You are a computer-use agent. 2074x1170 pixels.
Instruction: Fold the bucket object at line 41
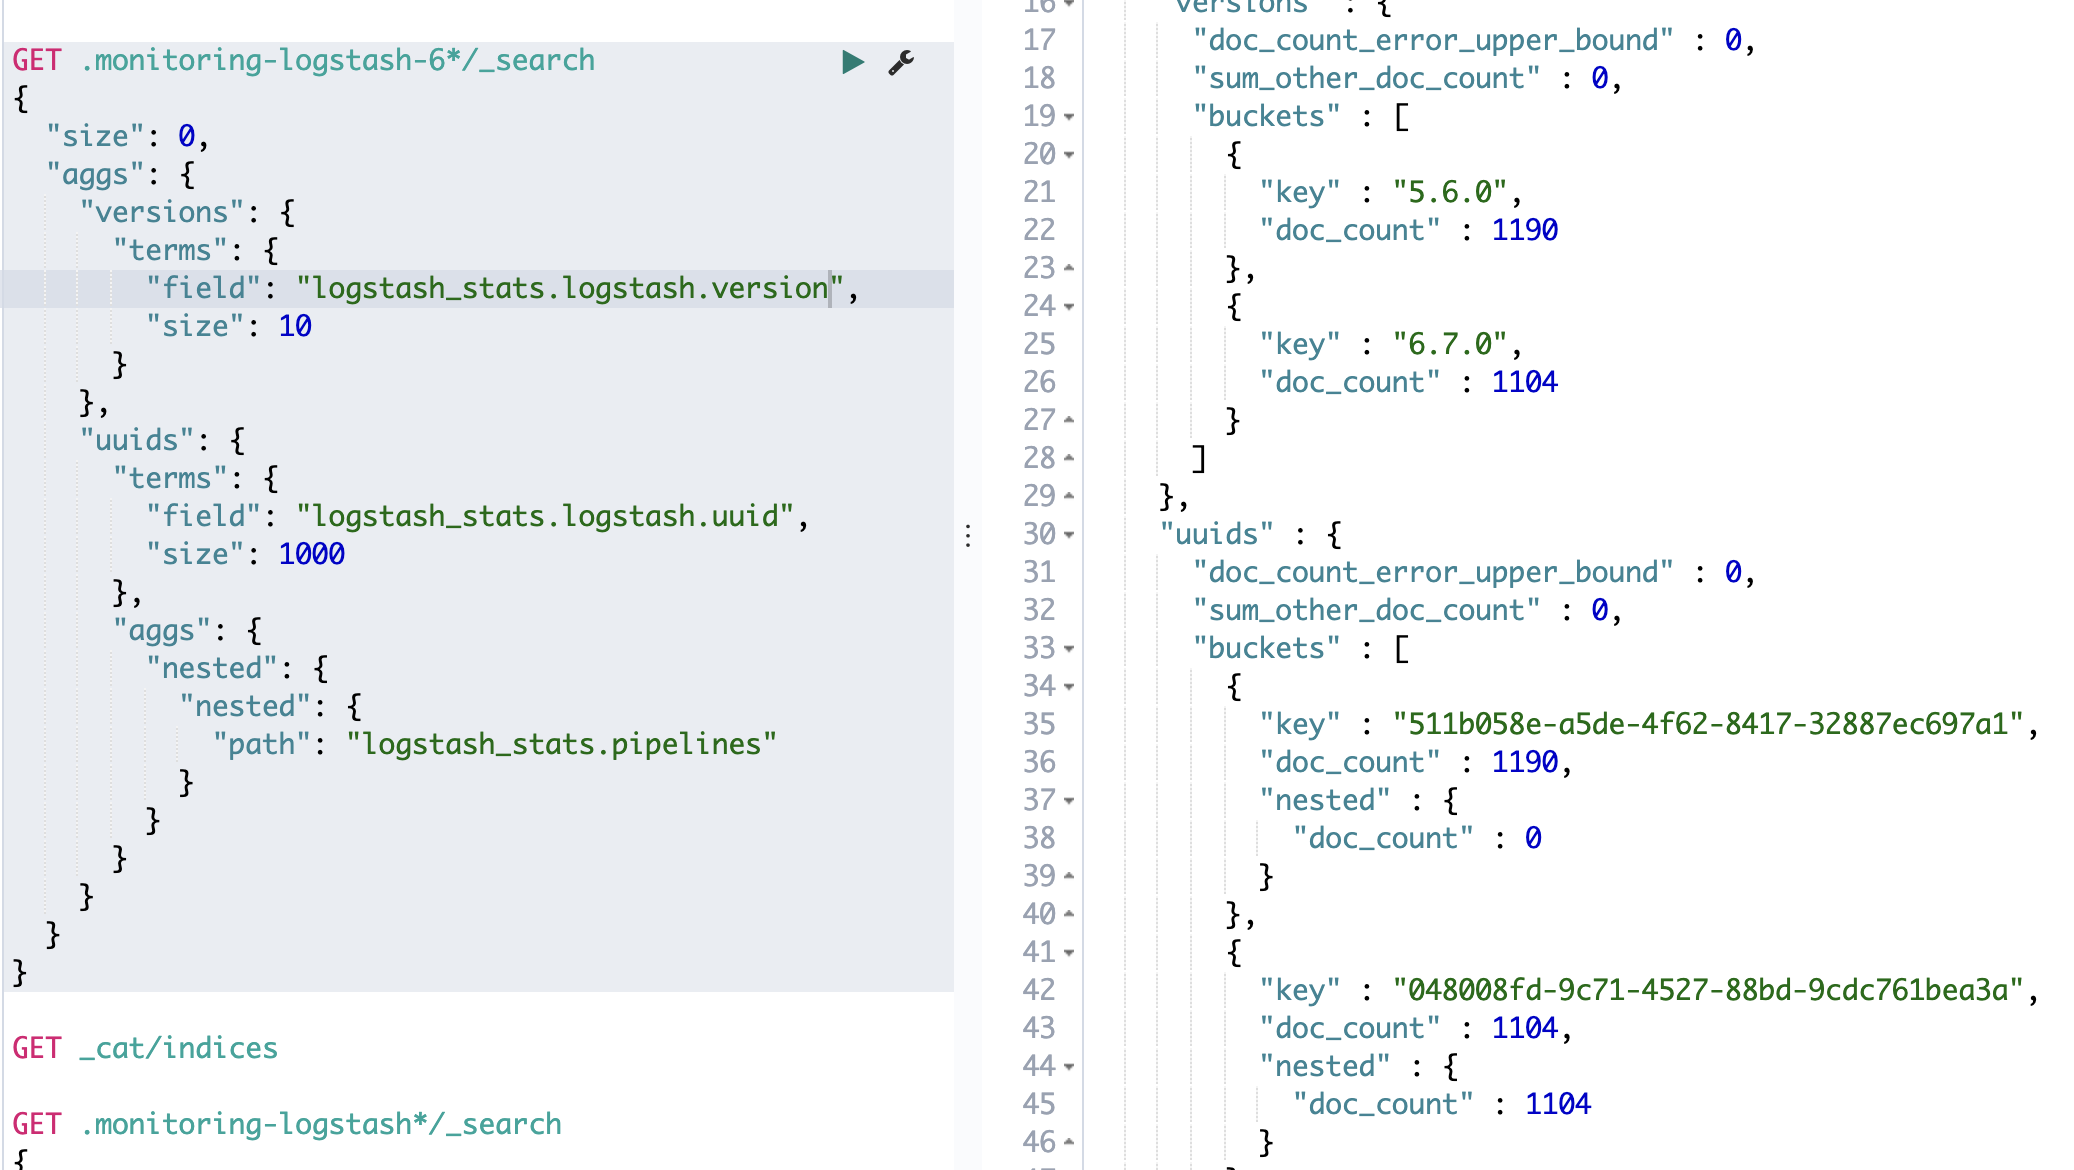[x=1069, y=953]
